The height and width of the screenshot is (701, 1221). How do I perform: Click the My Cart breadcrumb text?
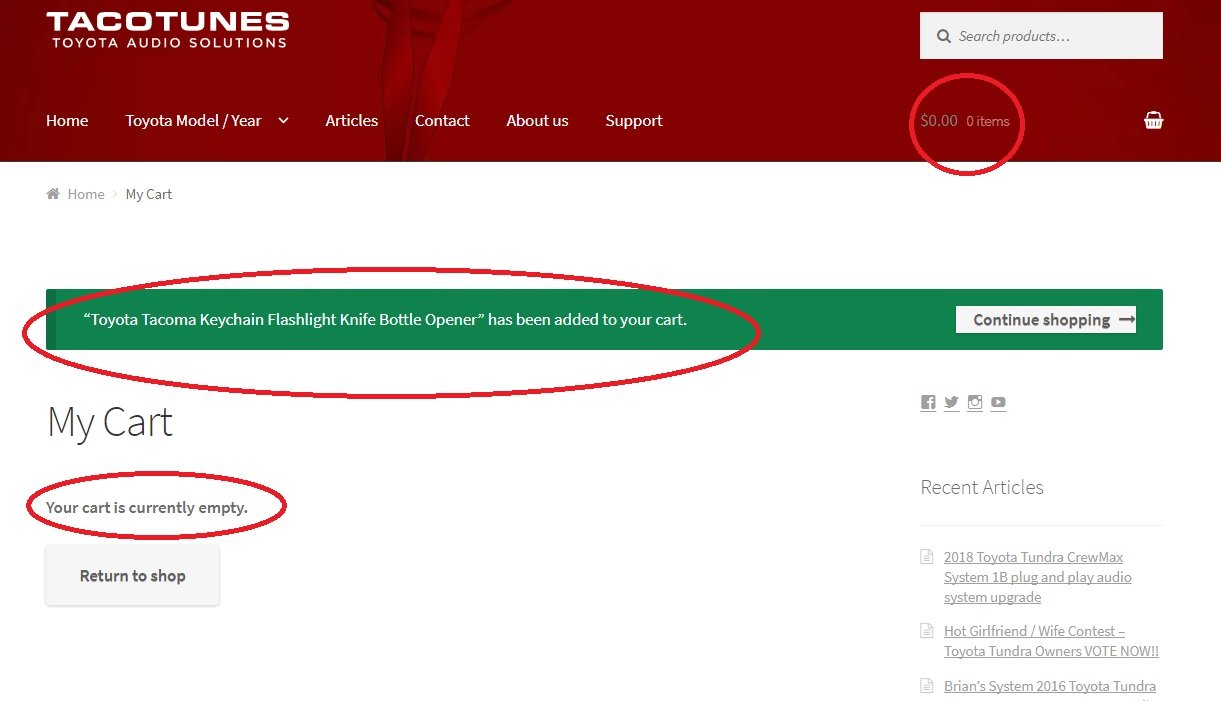point(149,194)
